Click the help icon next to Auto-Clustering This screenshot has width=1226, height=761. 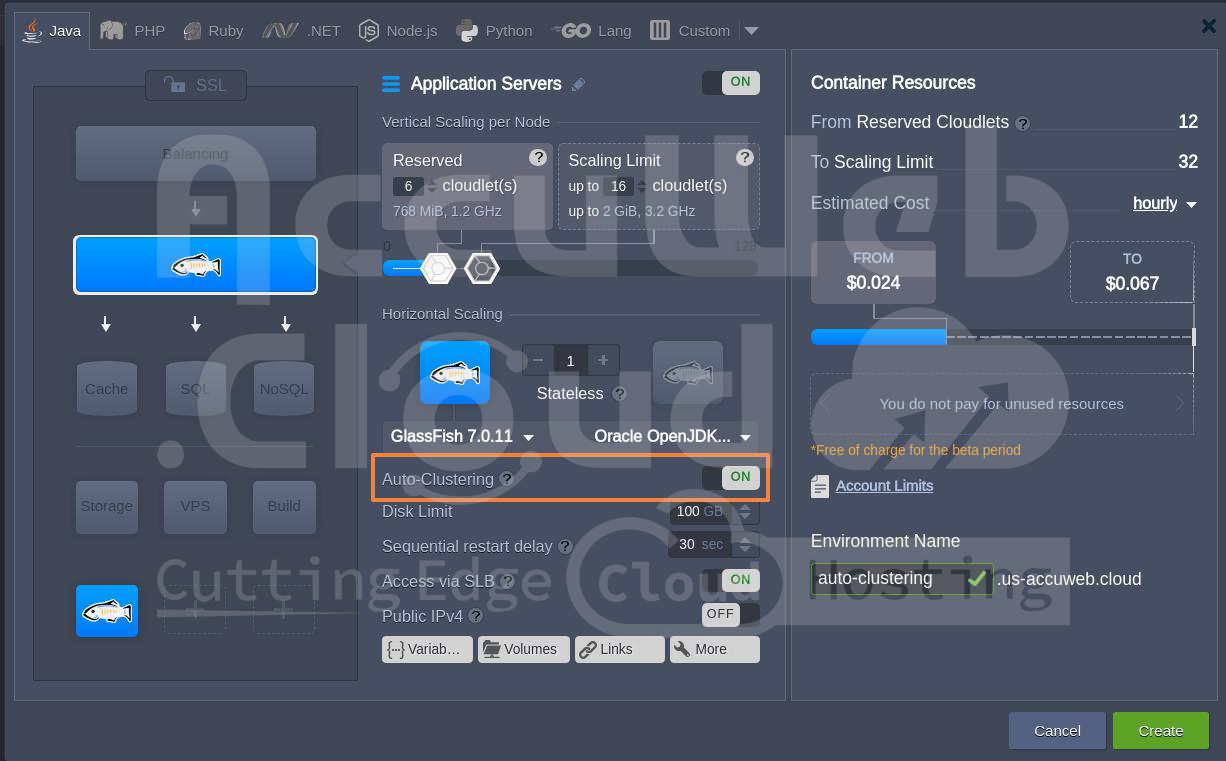point(507,479)
